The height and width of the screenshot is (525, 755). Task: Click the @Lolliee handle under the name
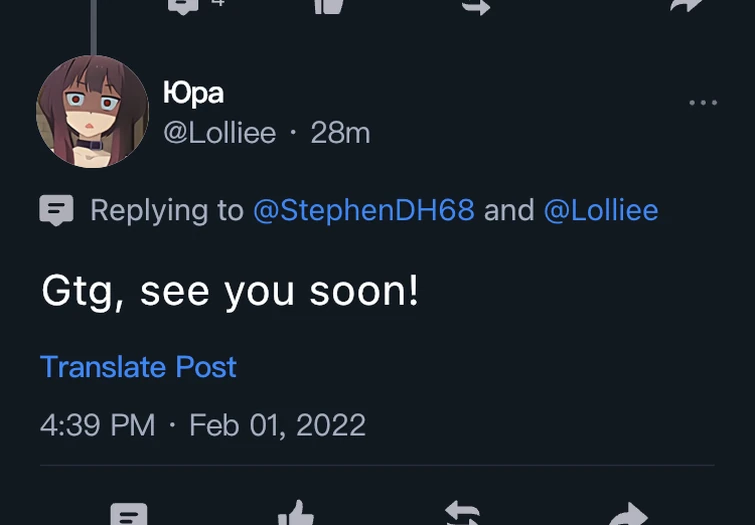coord(219,132)
